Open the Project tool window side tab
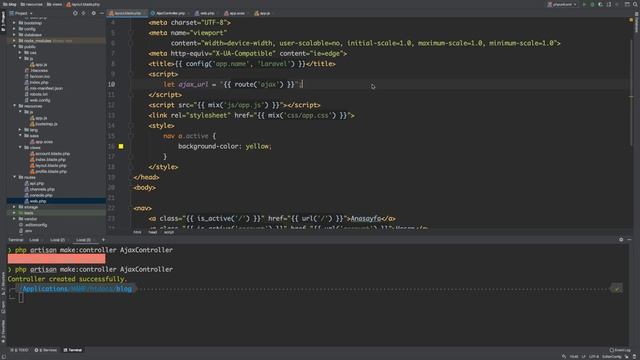 pos(3,21)
